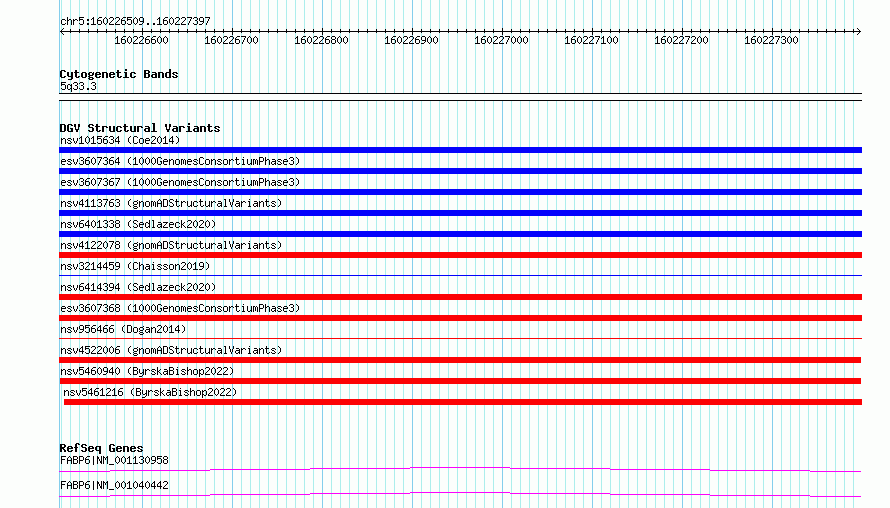This screenshot has height=508, width=890.
Task: Open the DGV Structural Variants track title
Action: point(140,128)
